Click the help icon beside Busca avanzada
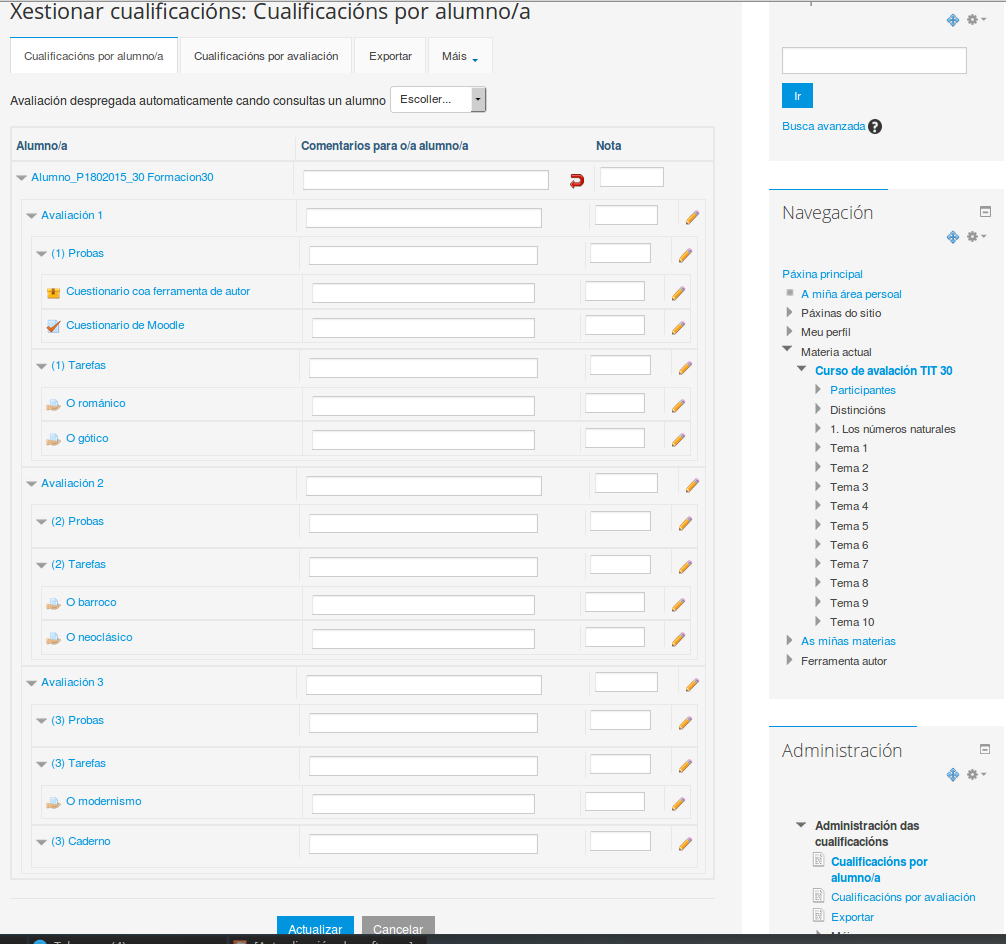The height and width of the screenshot is (944, 1006). click(875, 127)
